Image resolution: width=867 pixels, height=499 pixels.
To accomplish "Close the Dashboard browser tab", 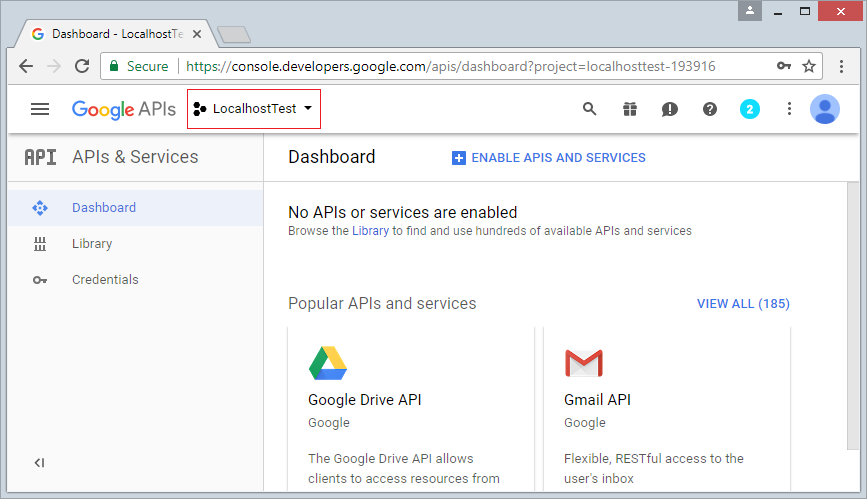I will (197, 34).
